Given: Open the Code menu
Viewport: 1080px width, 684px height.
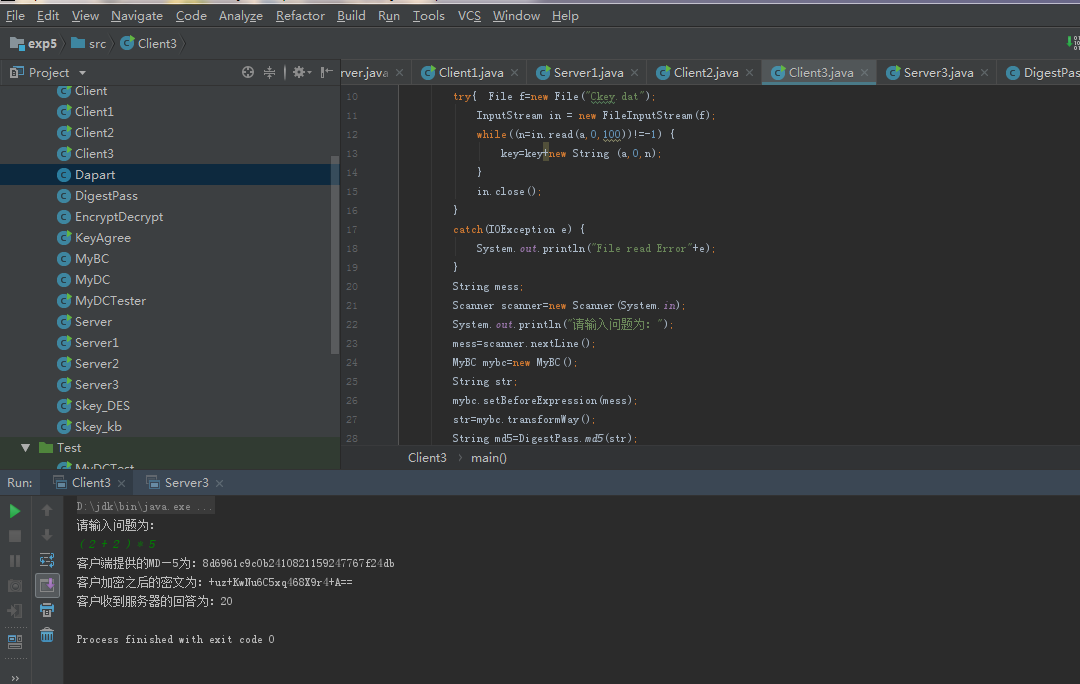Looking at the screenshot, I should tap(191, 15).
